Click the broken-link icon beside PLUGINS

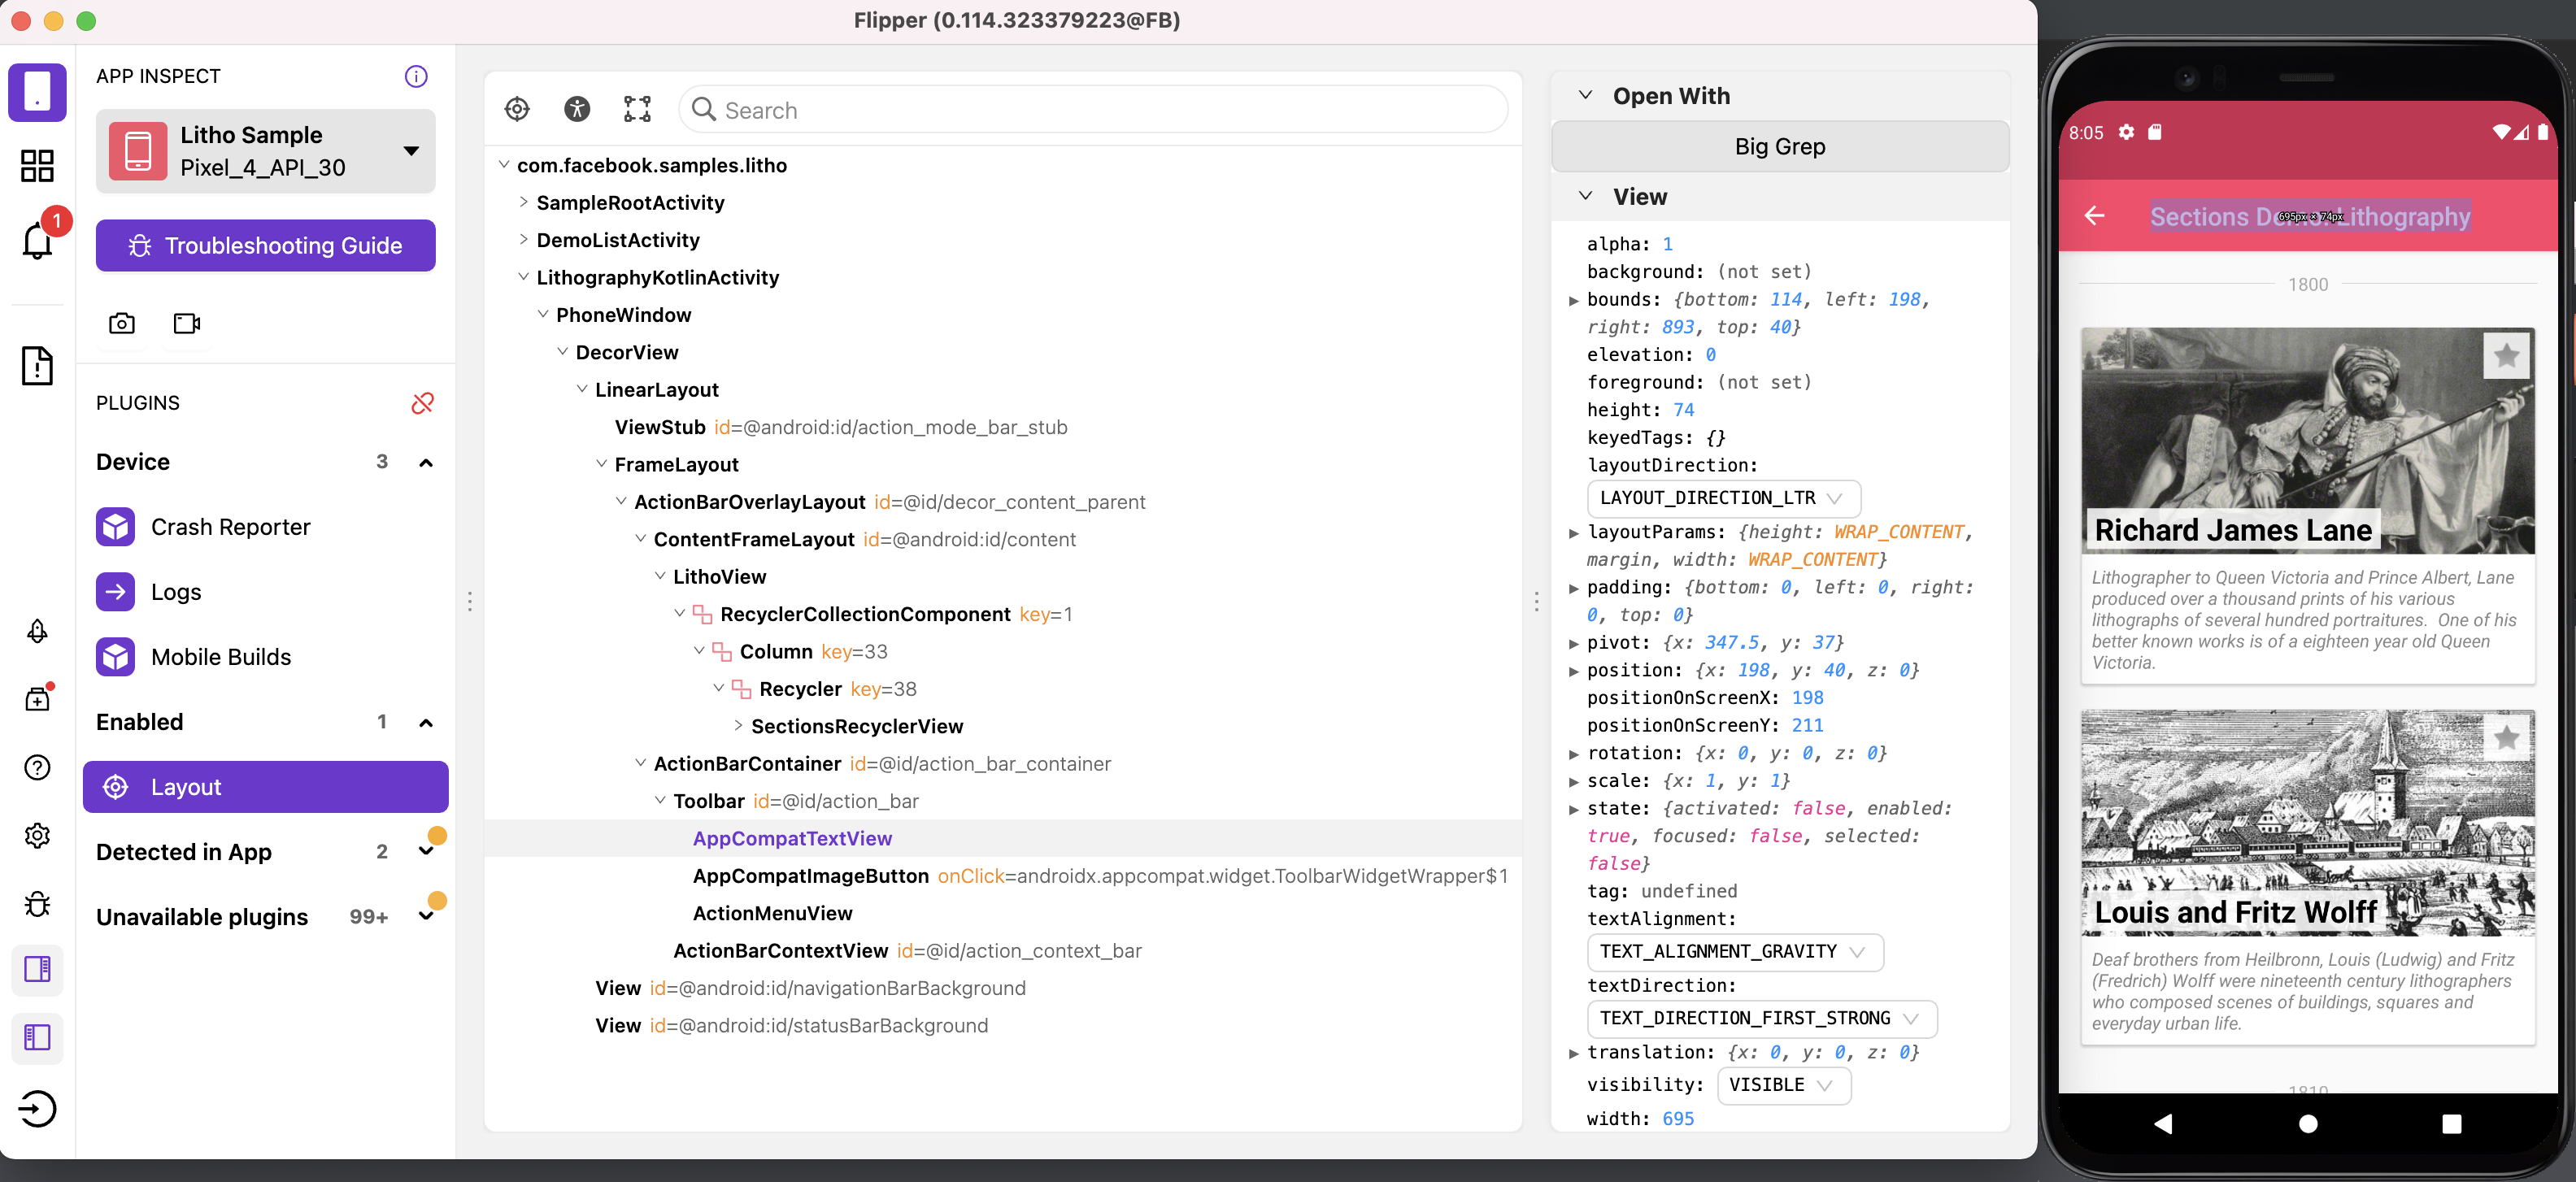click(x=422, y=403)
